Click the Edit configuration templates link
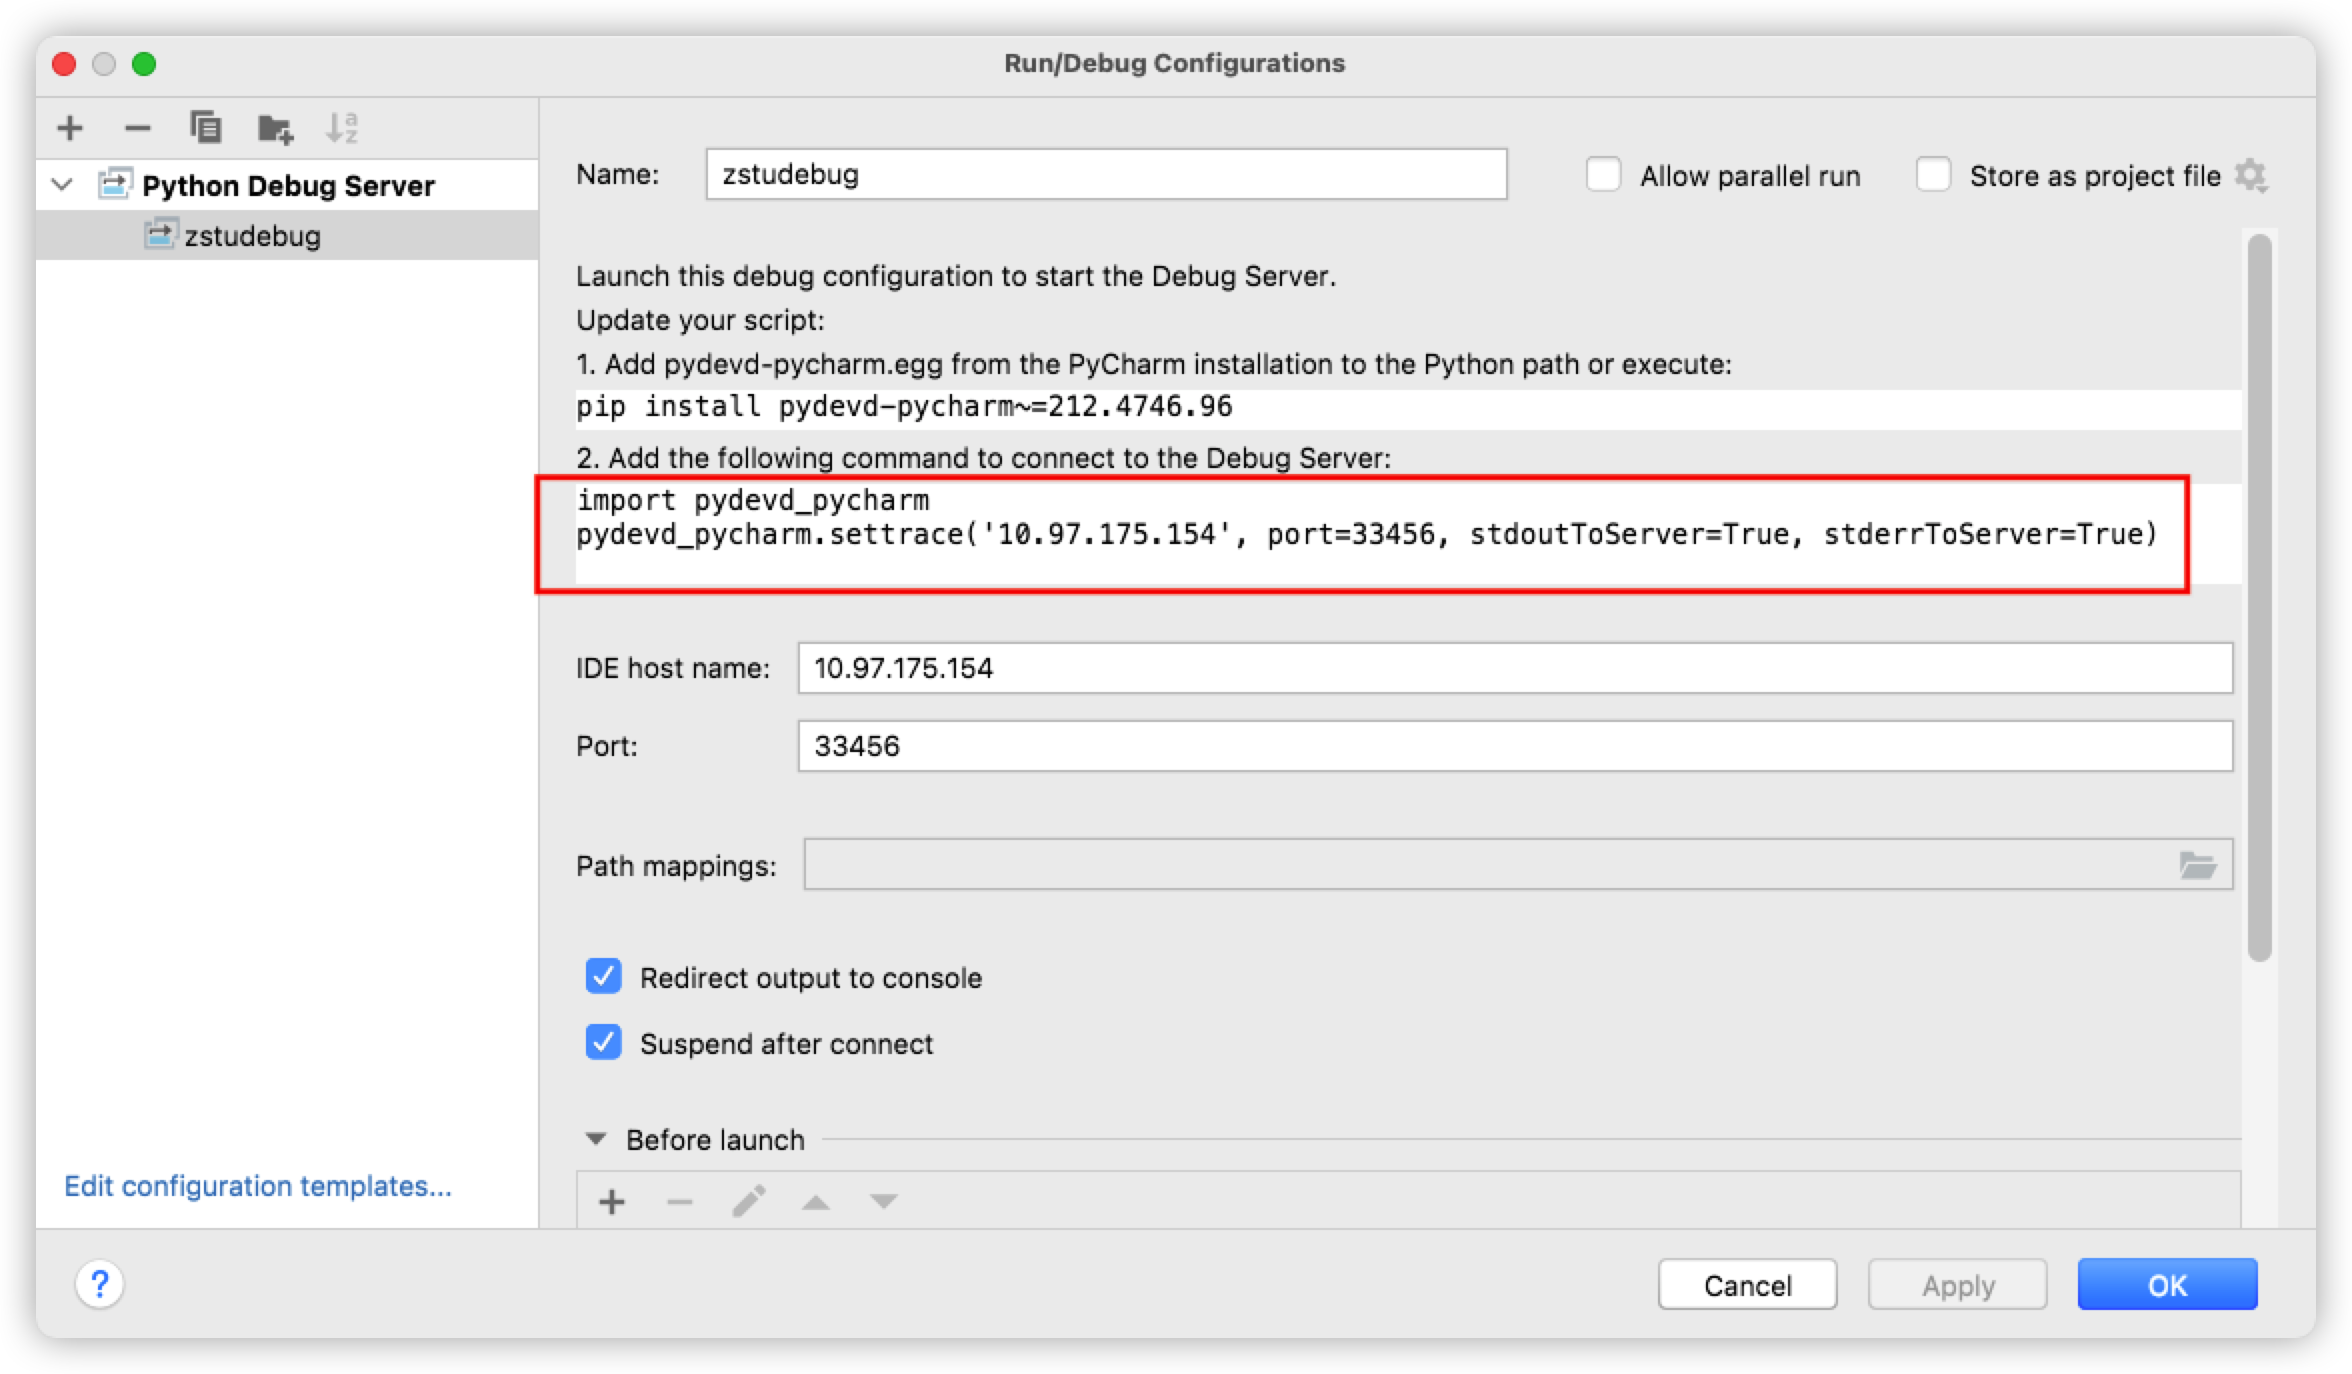This screenshot has height=1374, width=2352. coord(262,1186)
